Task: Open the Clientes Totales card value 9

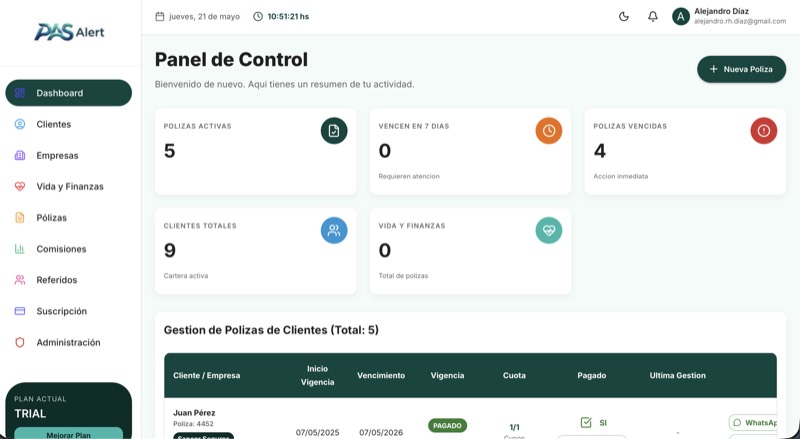Action: click(169, 250)
